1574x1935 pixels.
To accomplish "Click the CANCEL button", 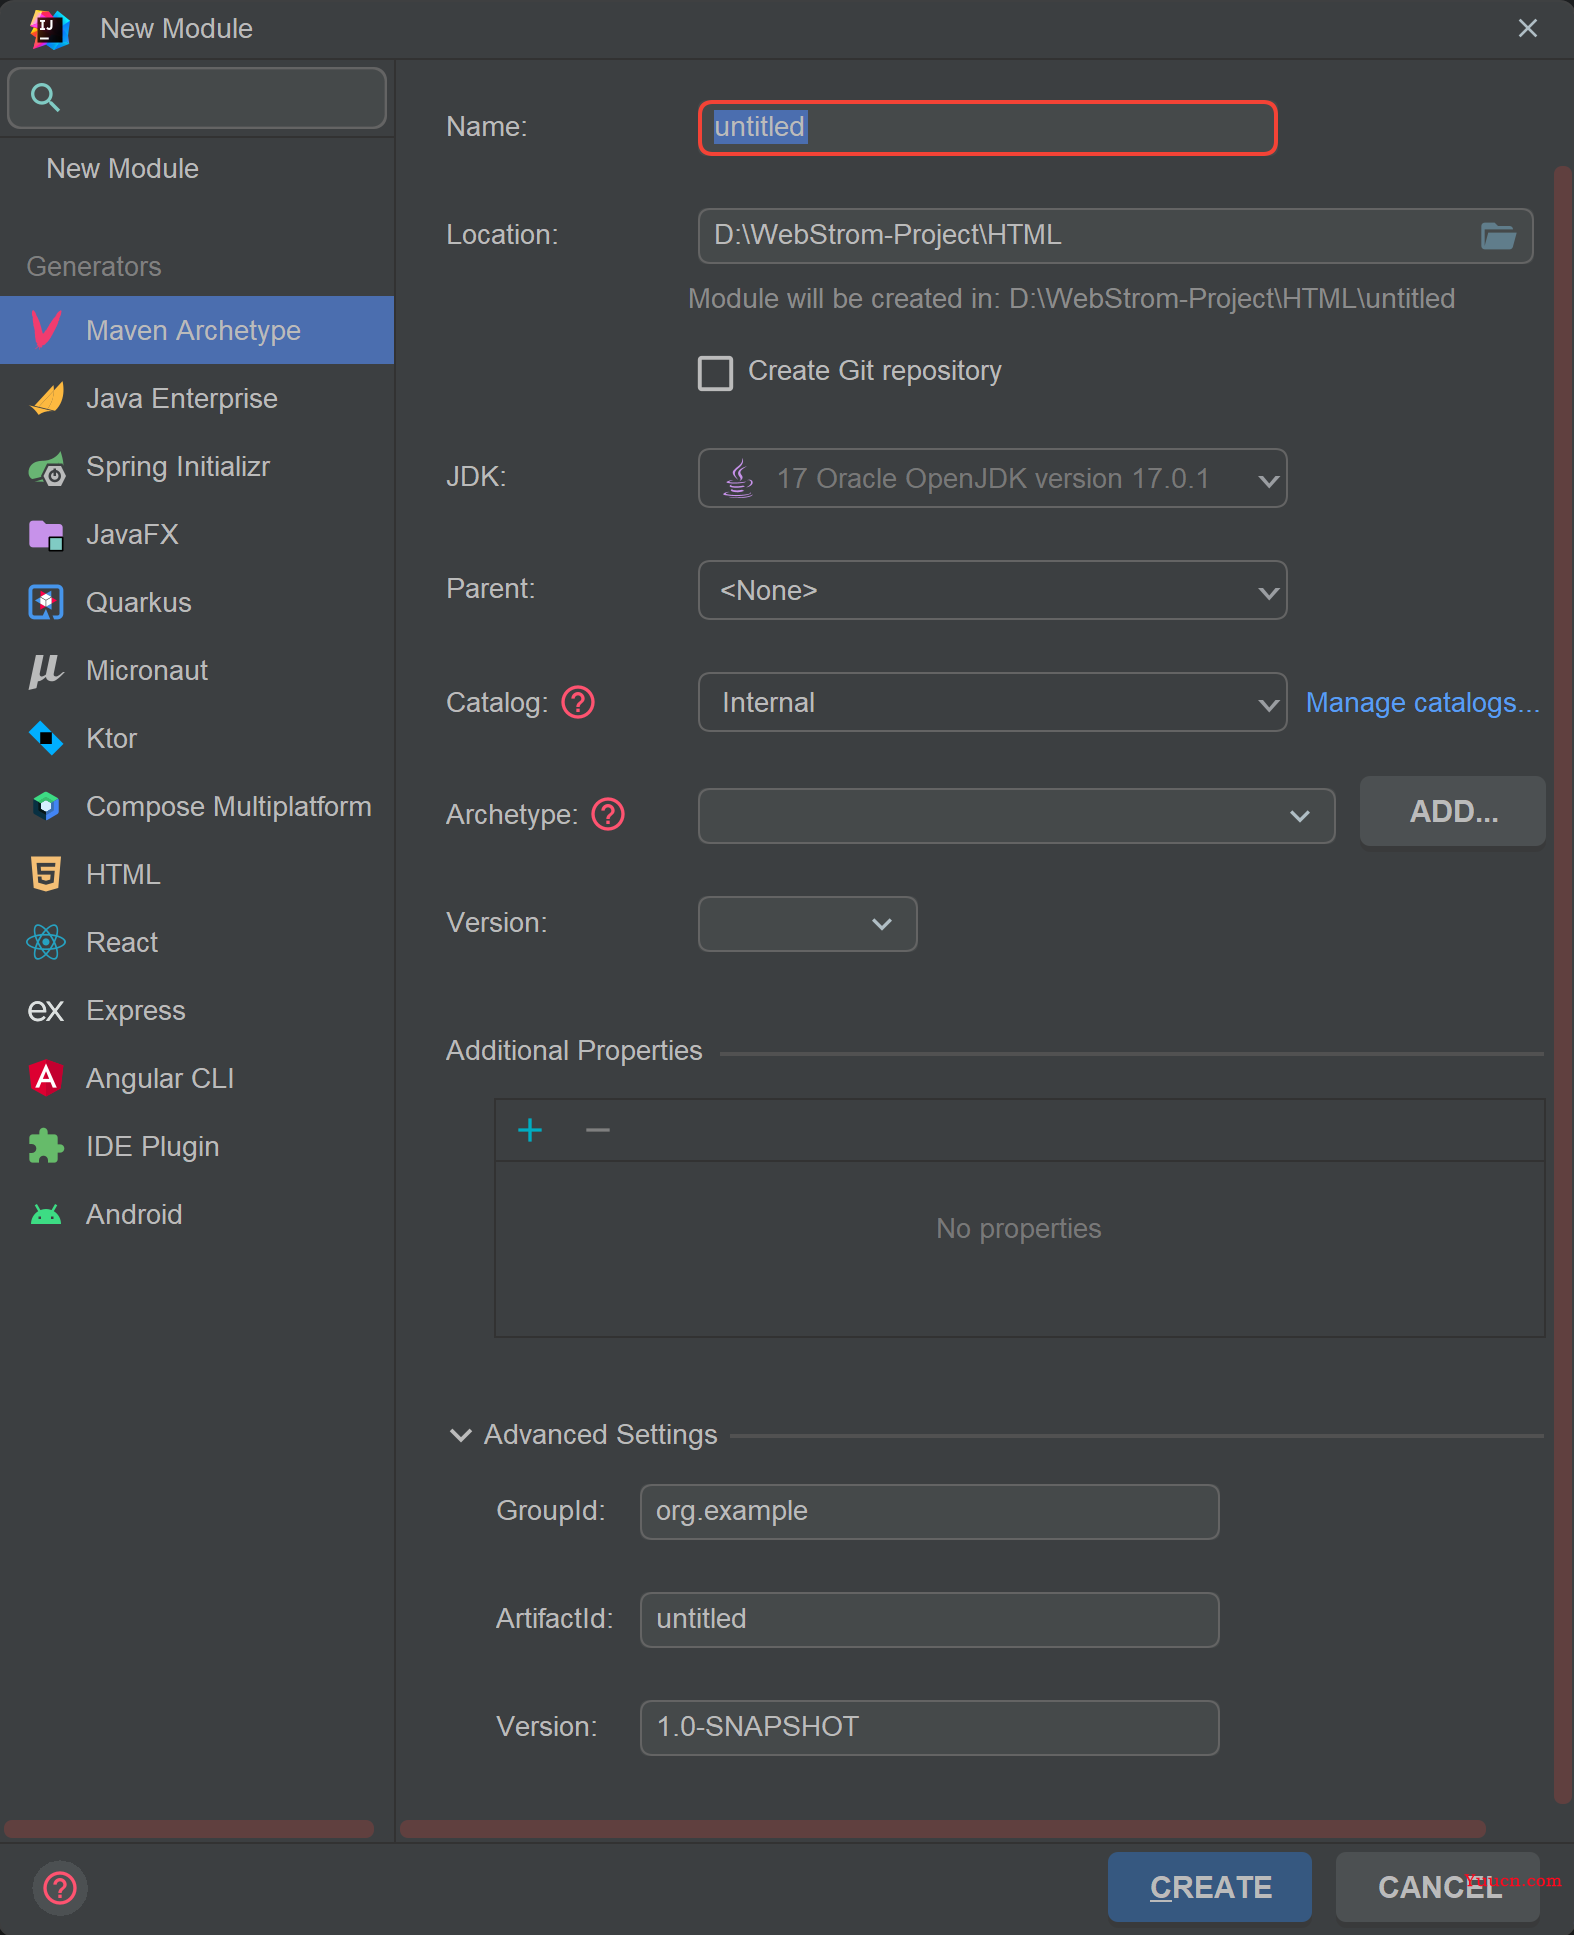I will tap(1437, 1887).
